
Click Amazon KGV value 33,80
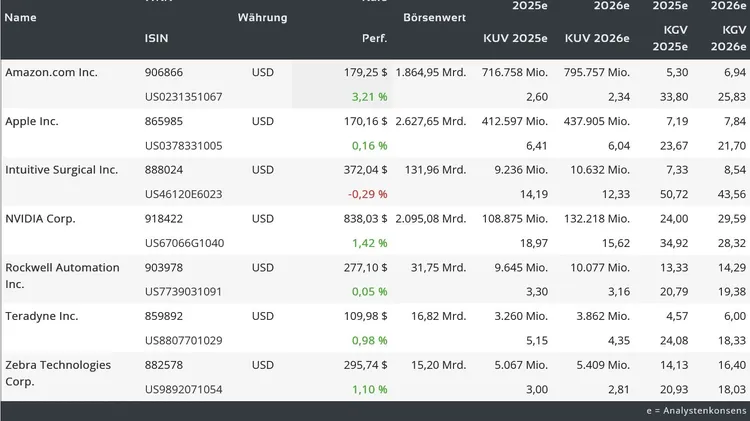(674, 97)
